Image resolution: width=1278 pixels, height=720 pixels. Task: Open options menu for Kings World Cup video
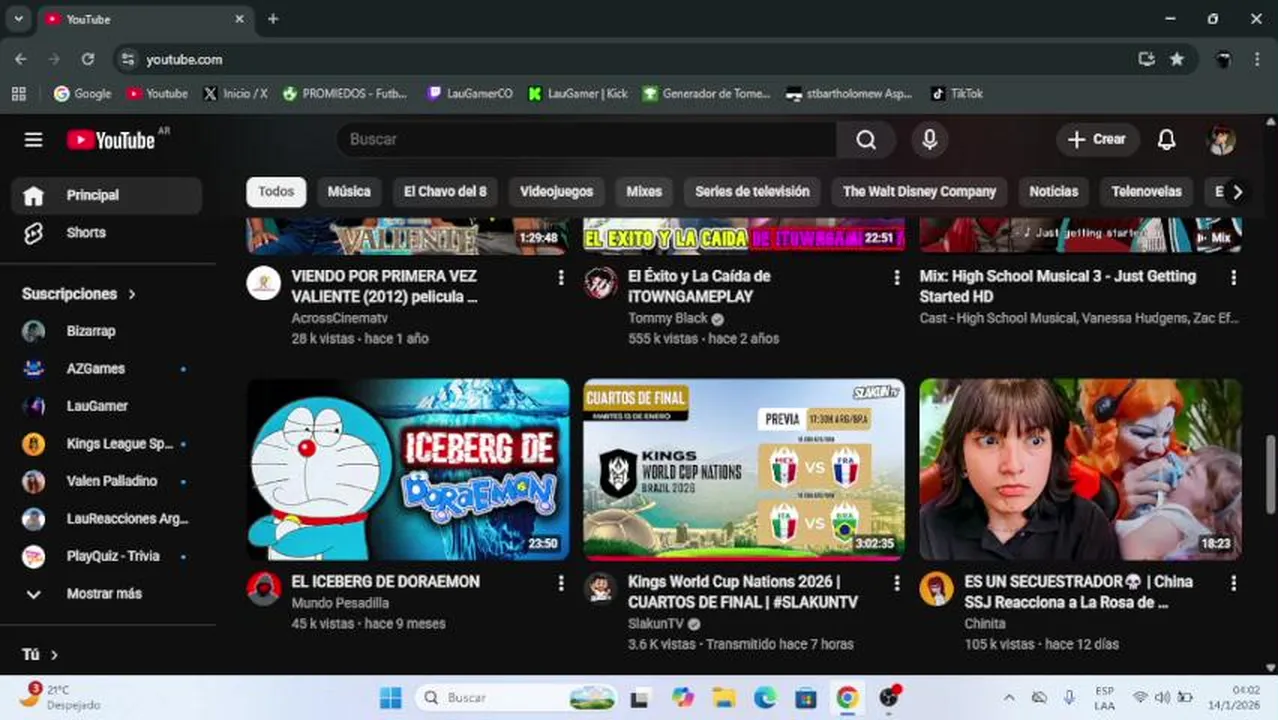tap(897, 583)
